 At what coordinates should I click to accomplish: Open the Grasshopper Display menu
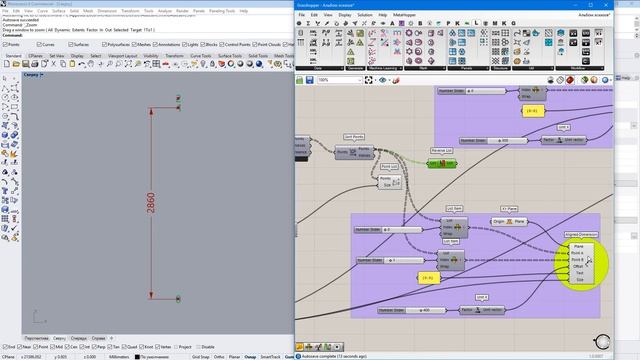[344, 15]
